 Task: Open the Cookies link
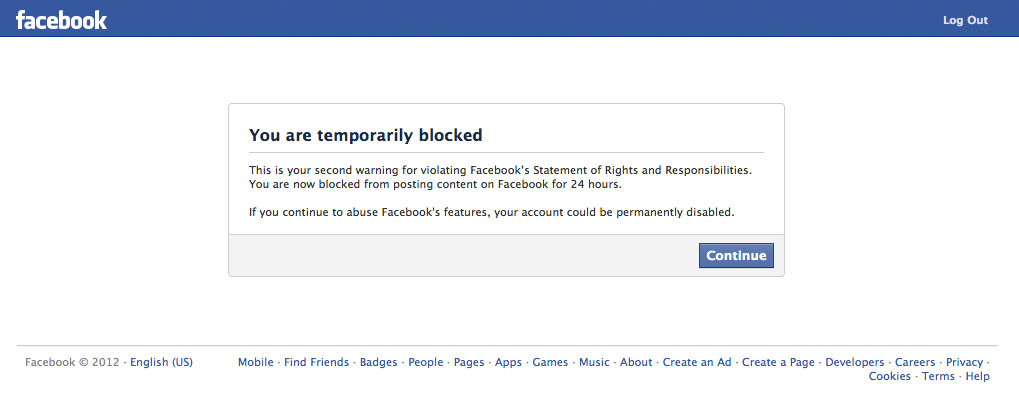pyautogui.click(x=890, y=377)
